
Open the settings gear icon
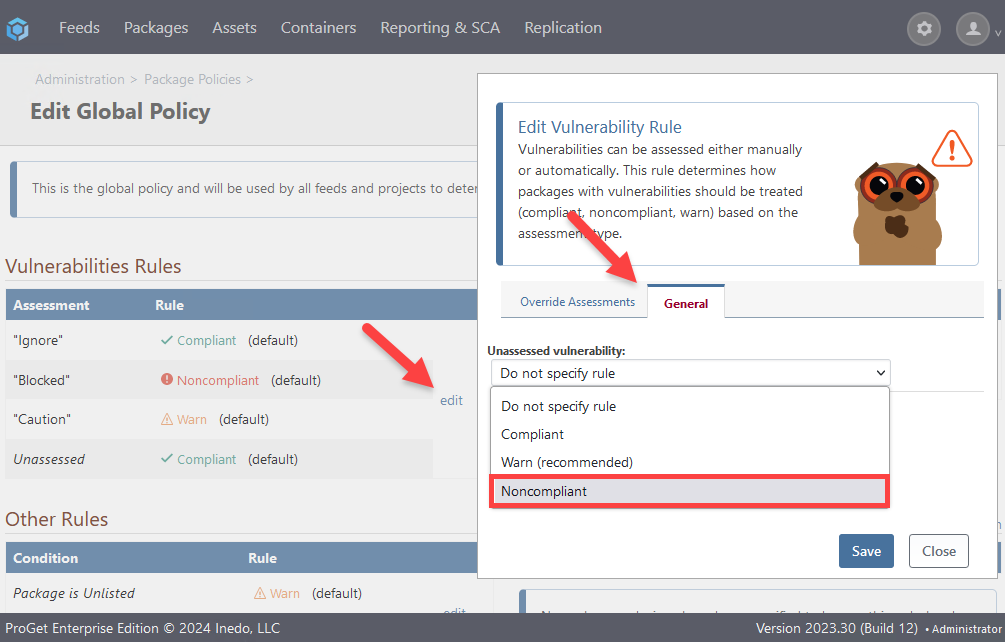tap(924, 29)
